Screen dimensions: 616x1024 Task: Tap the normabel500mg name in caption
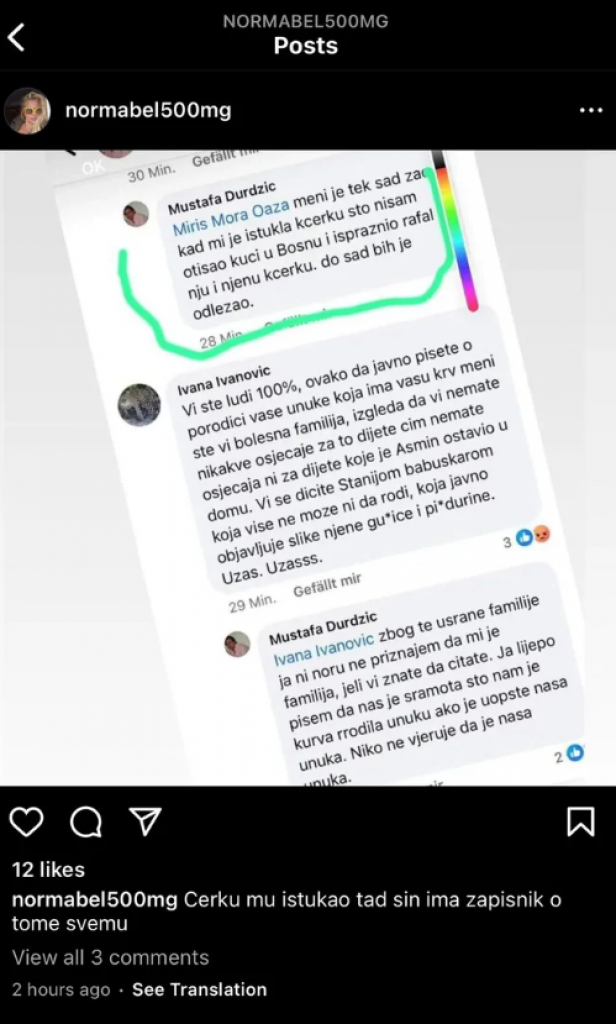tap(95, 900)
